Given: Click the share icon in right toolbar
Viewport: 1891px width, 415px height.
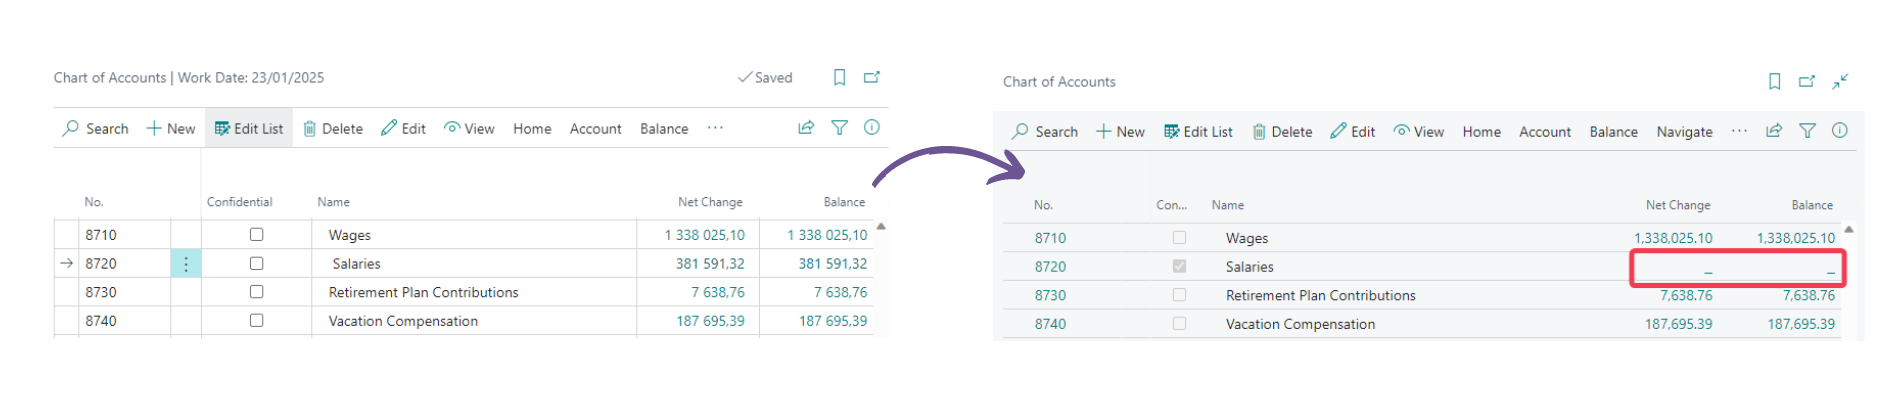Looking at the screenshot, I should click(1774, 131).
